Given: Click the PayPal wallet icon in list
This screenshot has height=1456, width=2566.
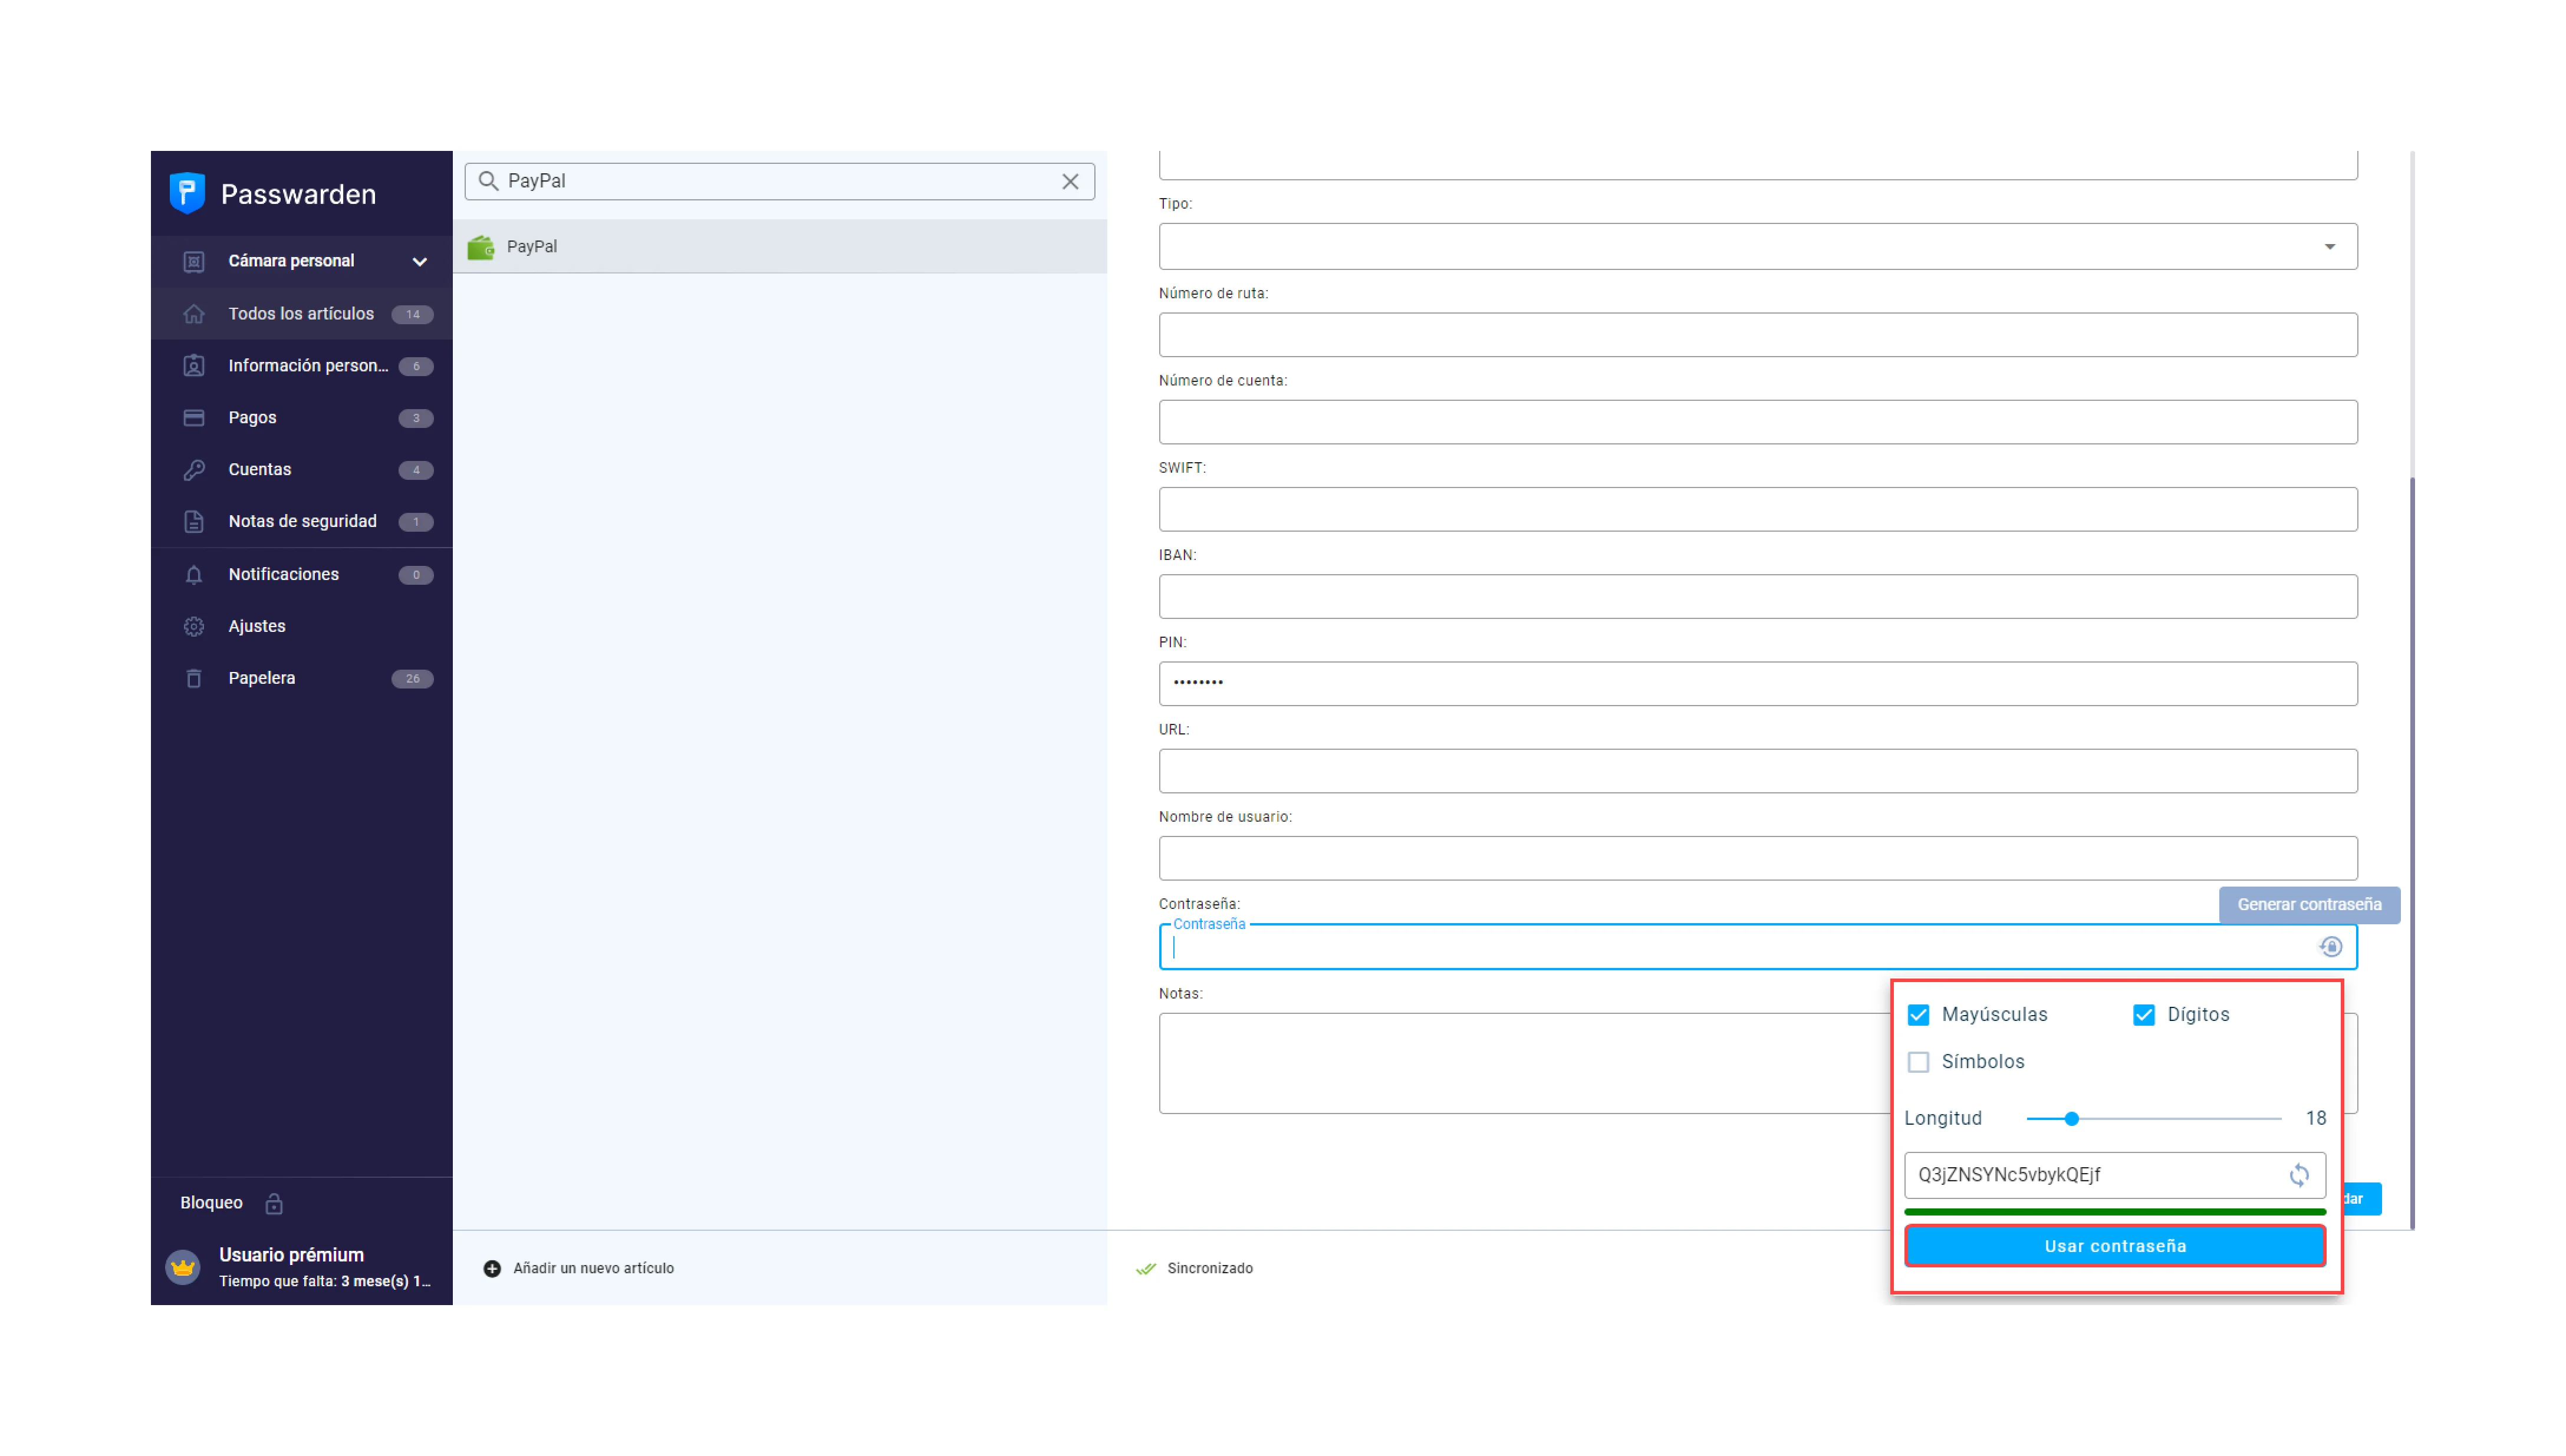Looking at the screenshot, I should click(481, 246).
